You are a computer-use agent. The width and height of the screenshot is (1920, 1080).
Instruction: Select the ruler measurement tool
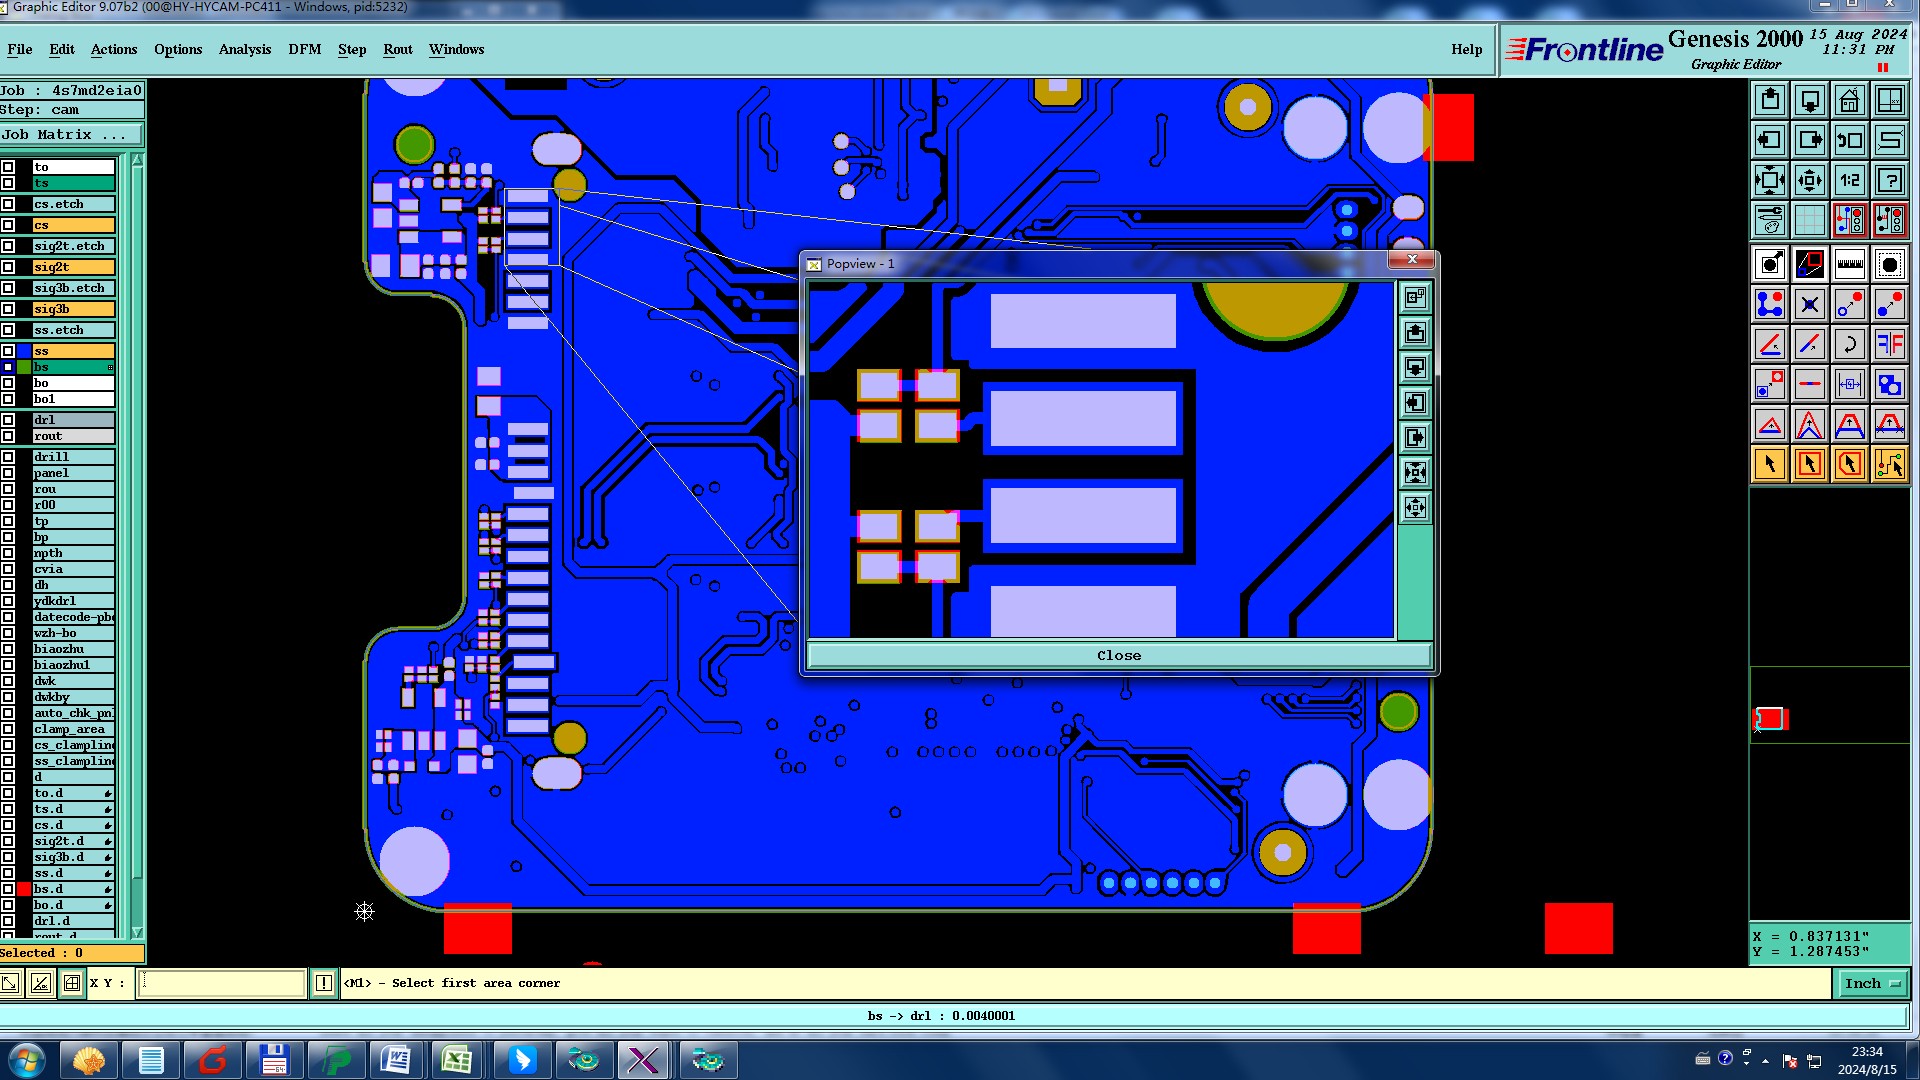point(1849,265)
